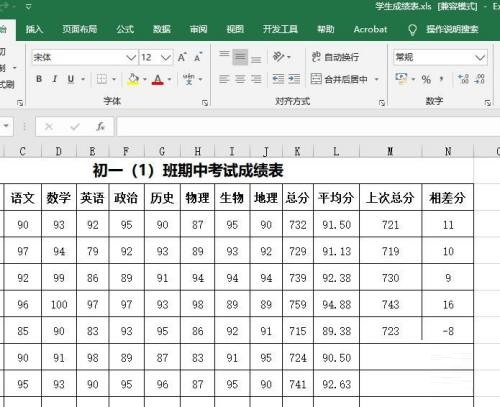Open the 帮助 tab
This screenshot has height=407, width=500.
coord(325,29)
